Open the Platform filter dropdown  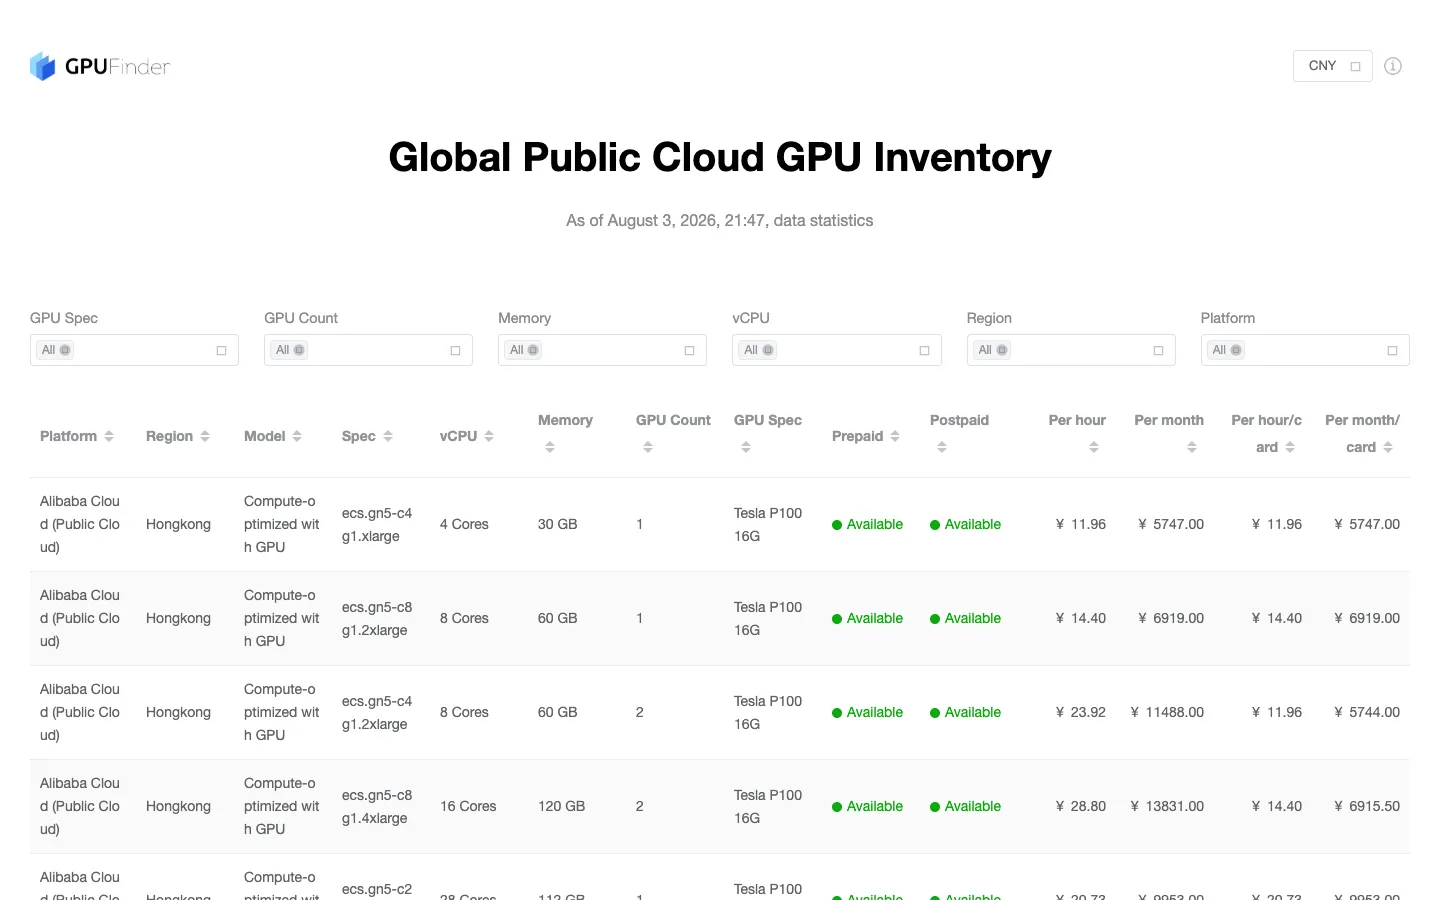(x=1305, y=350)
